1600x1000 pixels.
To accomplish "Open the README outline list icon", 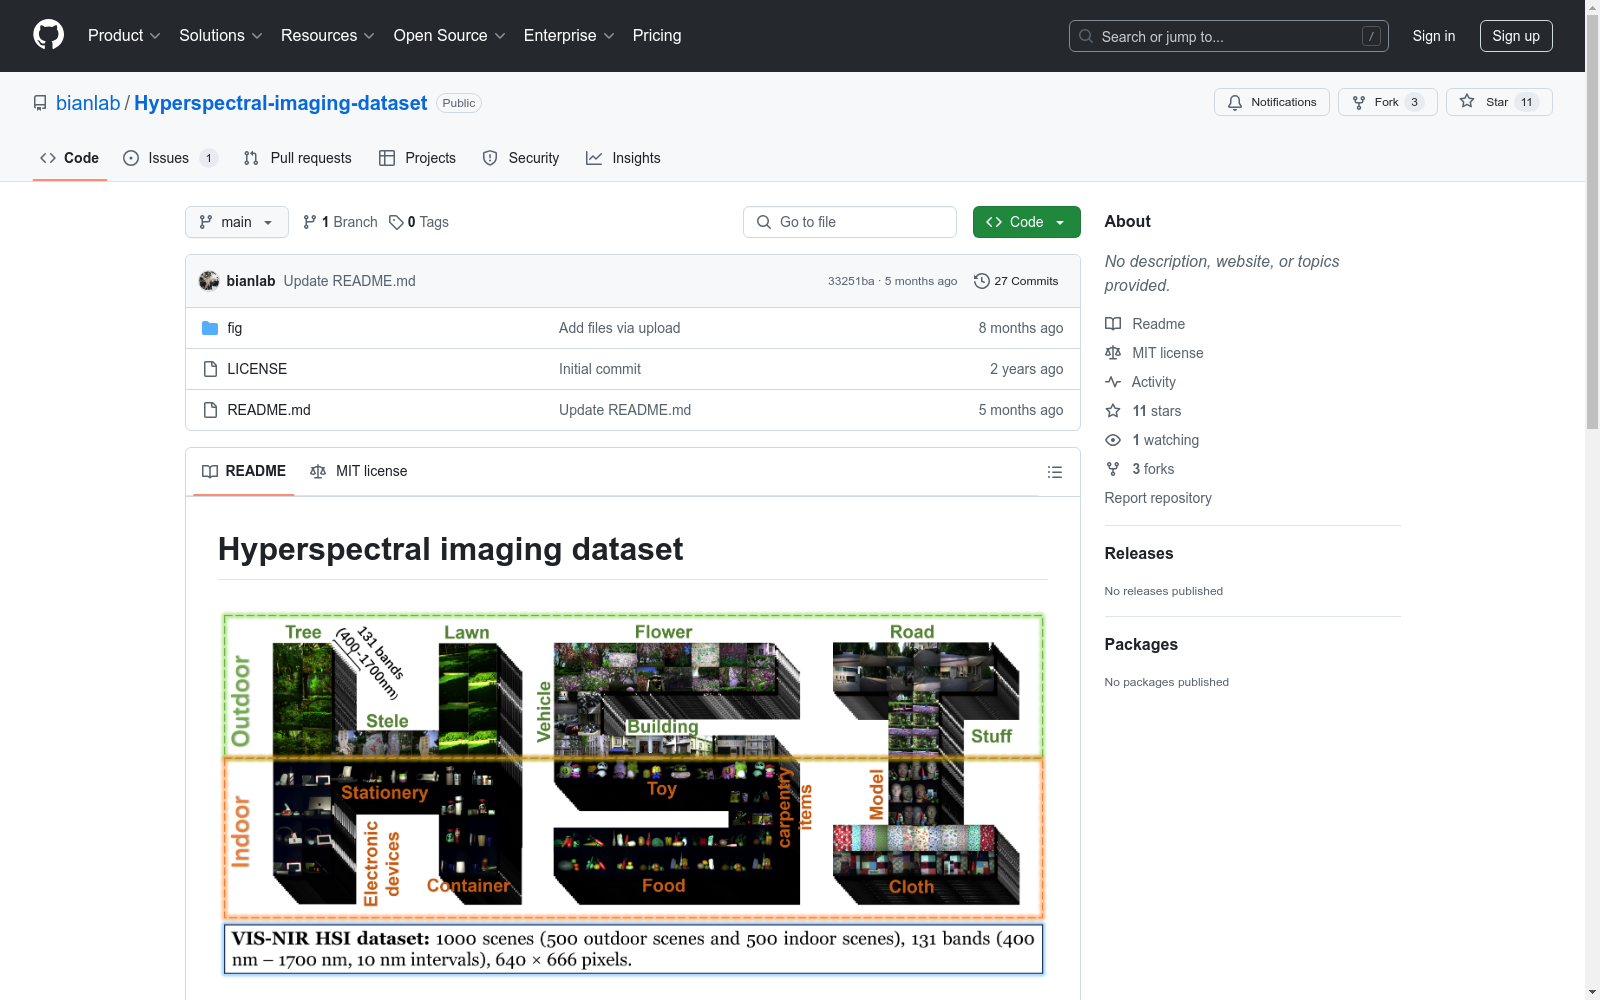I will click(x=1054, y=472).
